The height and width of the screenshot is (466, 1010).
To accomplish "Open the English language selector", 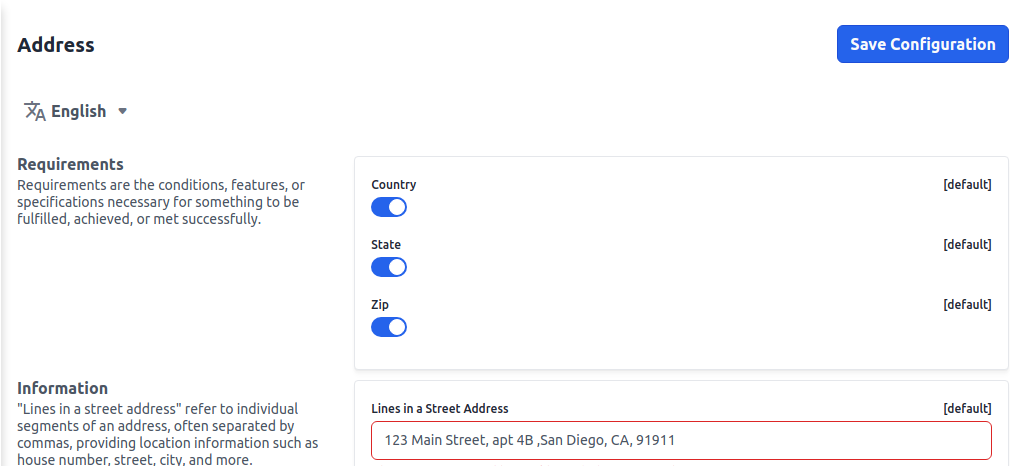I will pos(78,111).
